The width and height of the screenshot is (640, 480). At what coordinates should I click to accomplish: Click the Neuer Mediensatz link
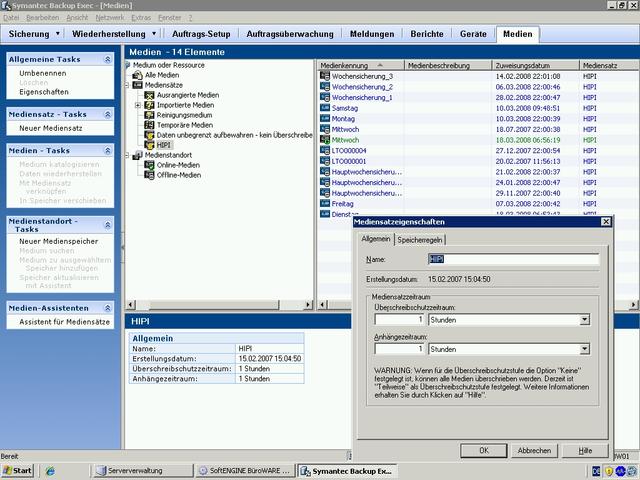click(x=51, y=128)
